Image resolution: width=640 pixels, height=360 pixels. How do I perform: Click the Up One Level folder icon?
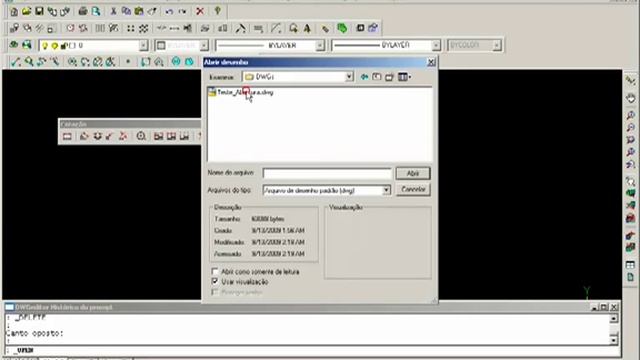tap(377, 77)
